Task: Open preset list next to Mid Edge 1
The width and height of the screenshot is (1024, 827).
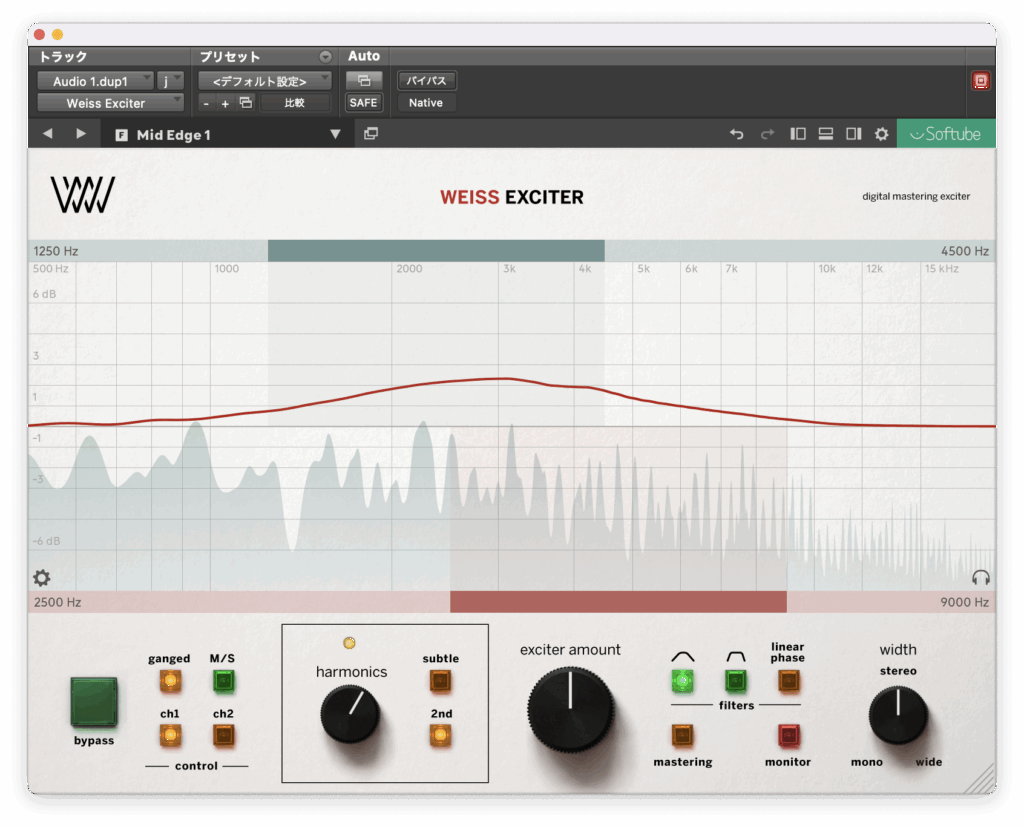Action: [335, 134]
